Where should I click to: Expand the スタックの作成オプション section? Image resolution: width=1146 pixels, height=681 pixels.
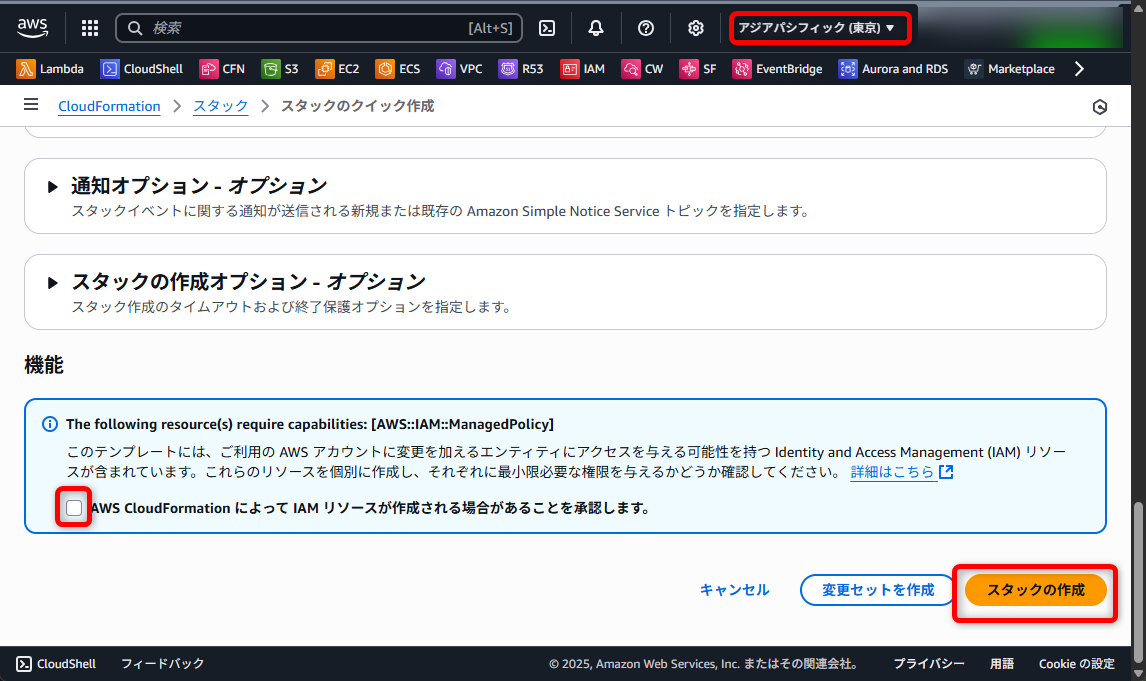[52, 281]
